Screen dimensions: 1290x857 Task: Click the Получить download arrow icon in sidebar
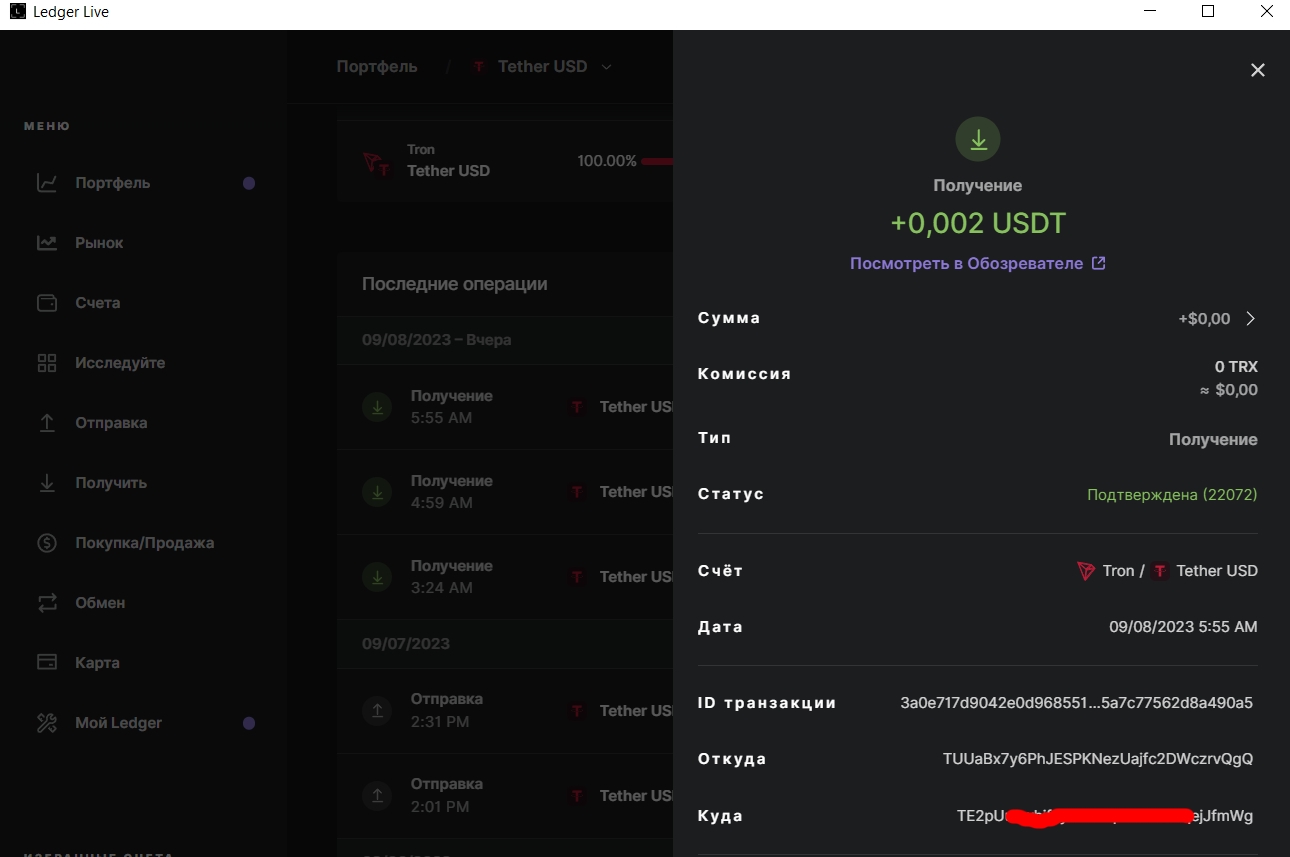pos(47,483)
